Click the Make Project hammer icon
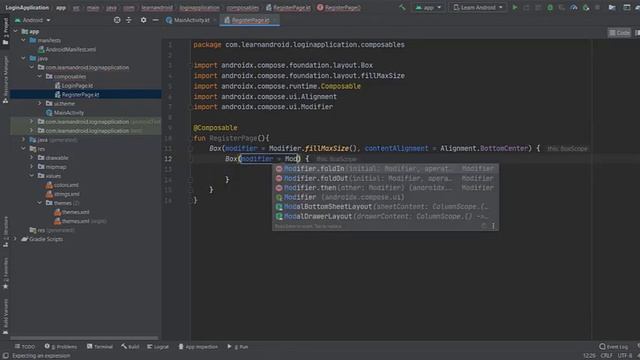640x360 pixels. [x=402, y=7]
